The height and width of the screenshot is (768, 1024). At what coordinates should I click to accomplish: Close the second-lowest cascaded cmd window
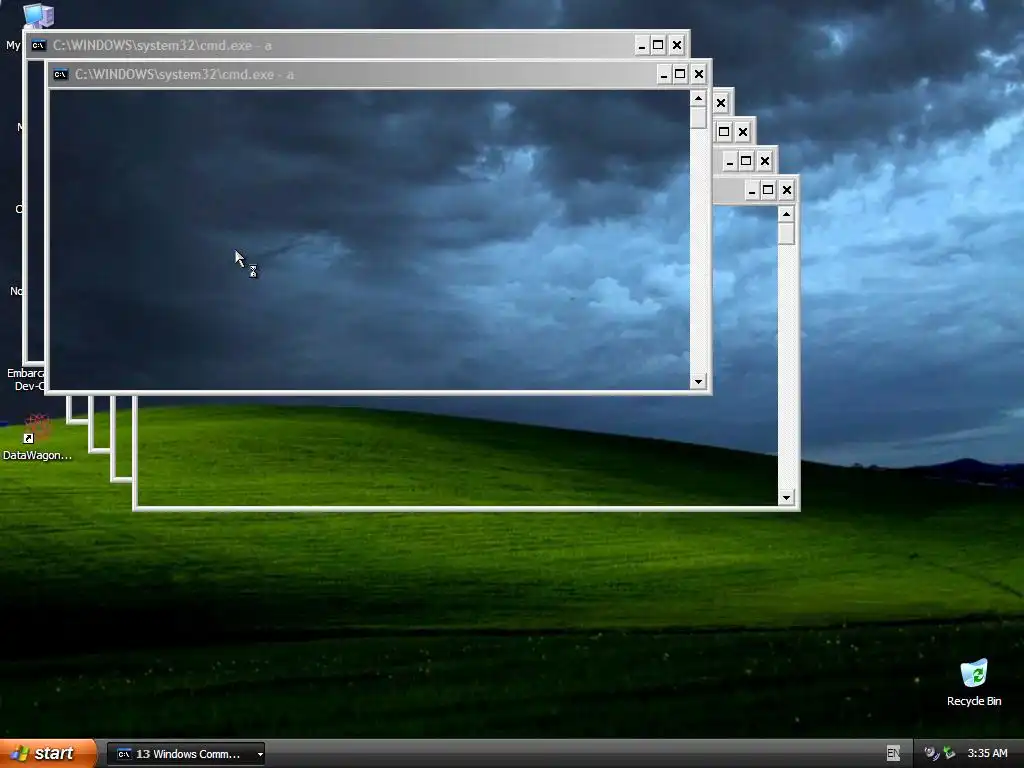[x=765, y=161]
